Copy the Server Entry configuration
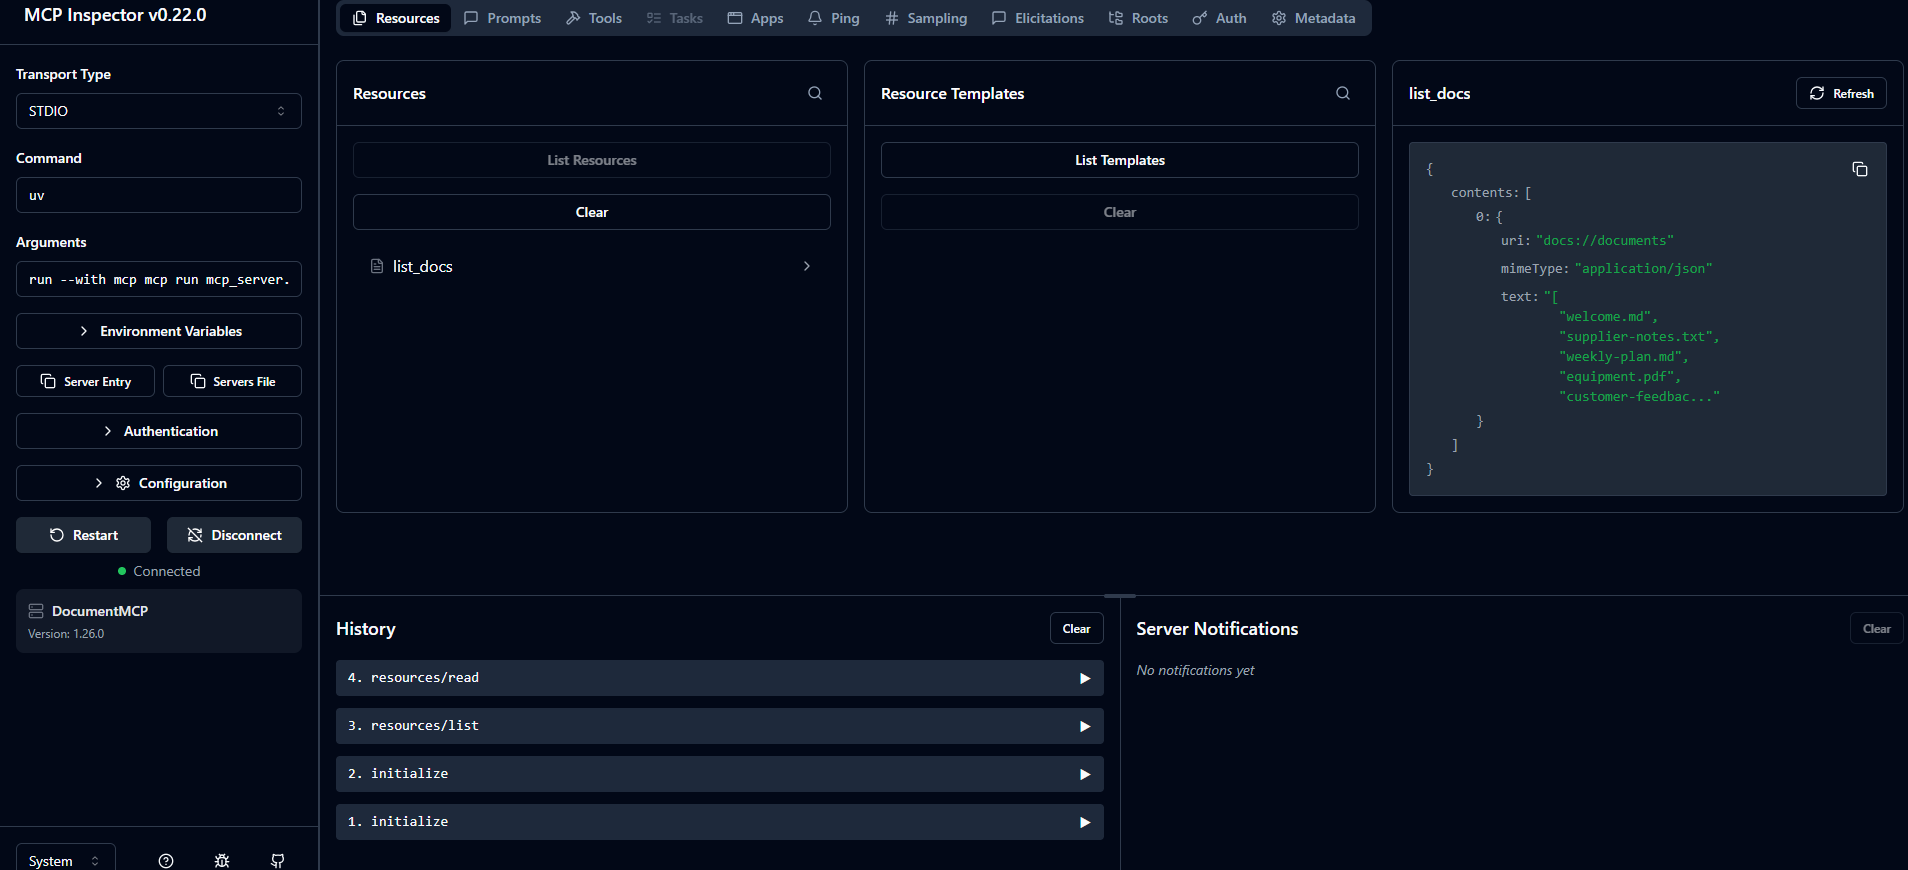The image size is (1908, 870). point(86,381)
